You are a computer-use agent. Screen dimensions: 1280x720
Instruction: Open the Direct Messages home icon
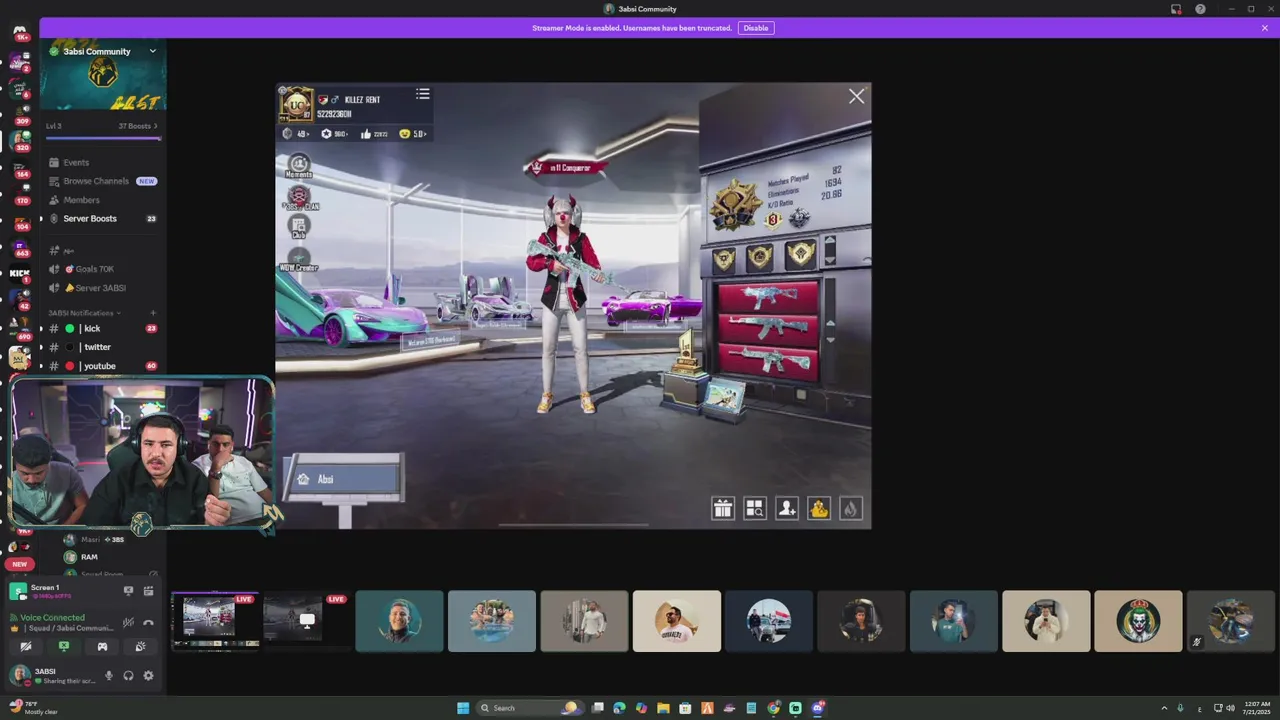[x=20, y=30]
